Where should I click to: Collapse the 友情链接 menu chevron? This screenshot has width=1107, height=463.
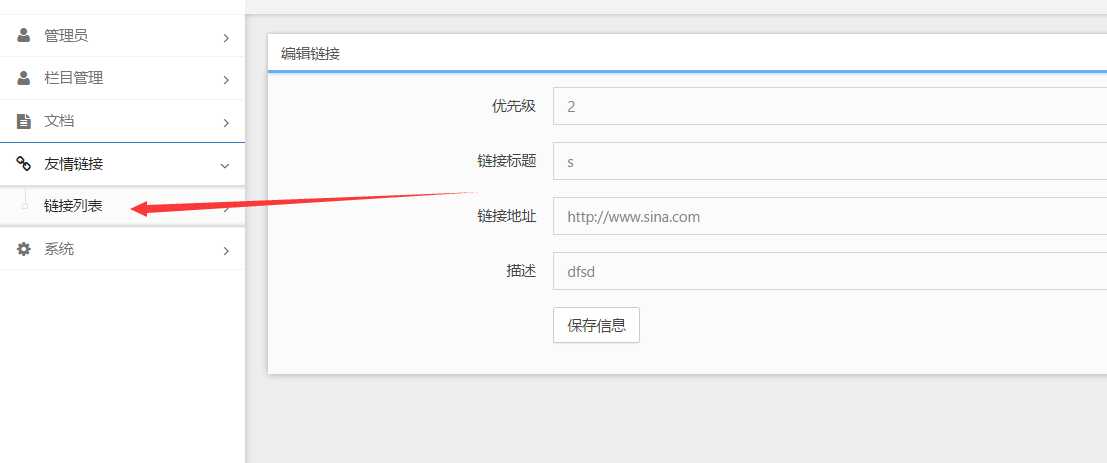(225, 166)
